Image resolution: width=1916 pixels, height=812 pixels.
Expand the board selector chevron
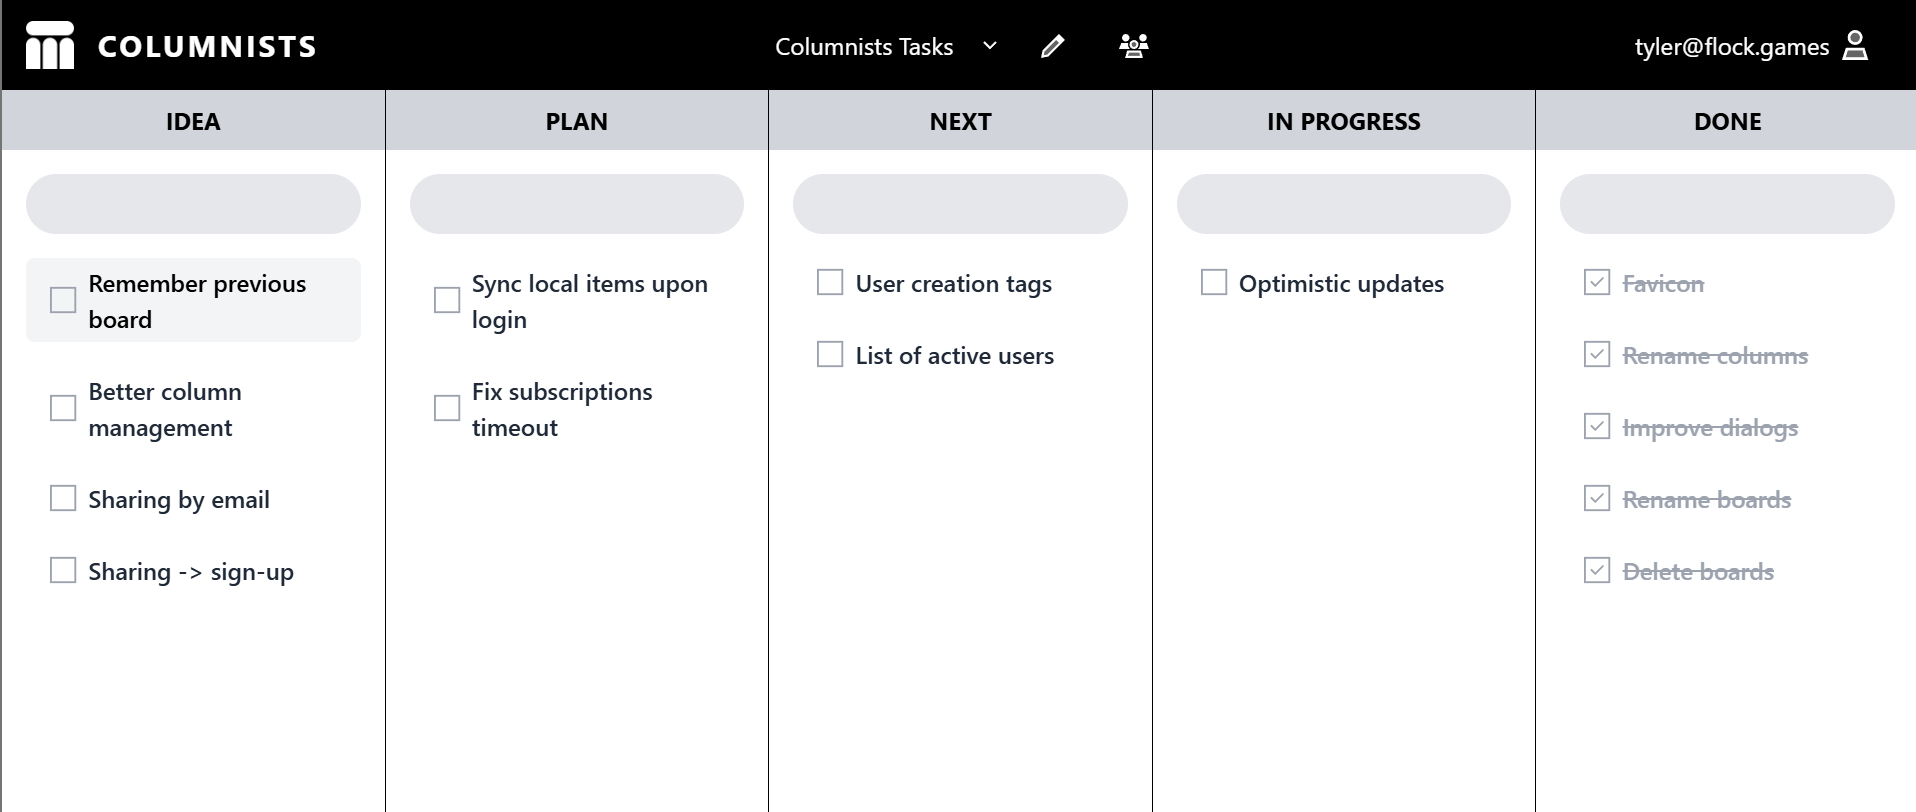point(990,46)
